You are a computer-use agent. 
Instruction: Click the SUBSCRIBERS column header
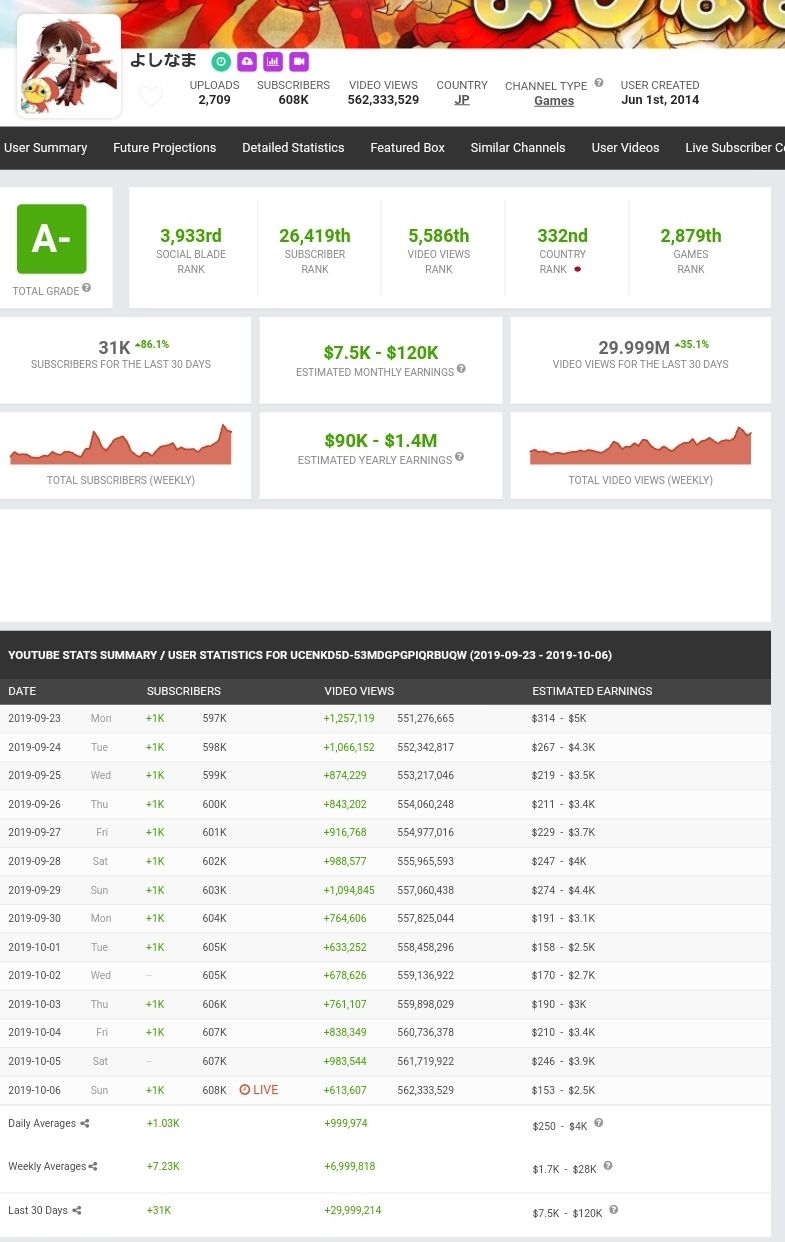(183, 691)
